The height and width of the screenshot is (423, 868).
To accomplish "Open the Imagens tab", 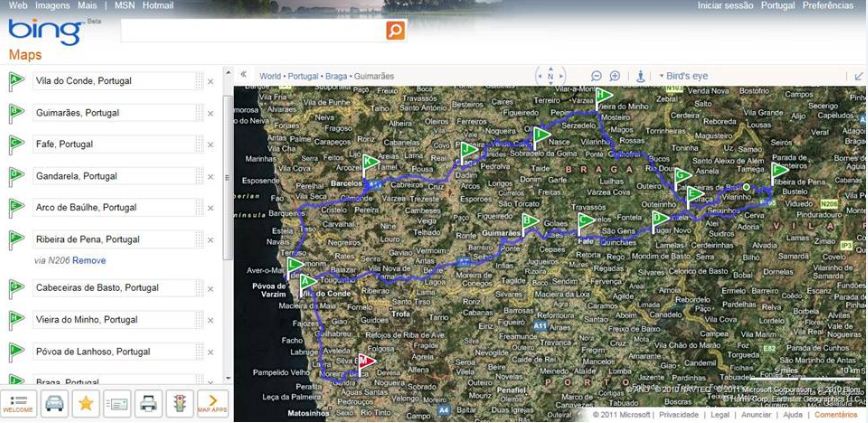I will pyautogui.click(x=52, y=6).
